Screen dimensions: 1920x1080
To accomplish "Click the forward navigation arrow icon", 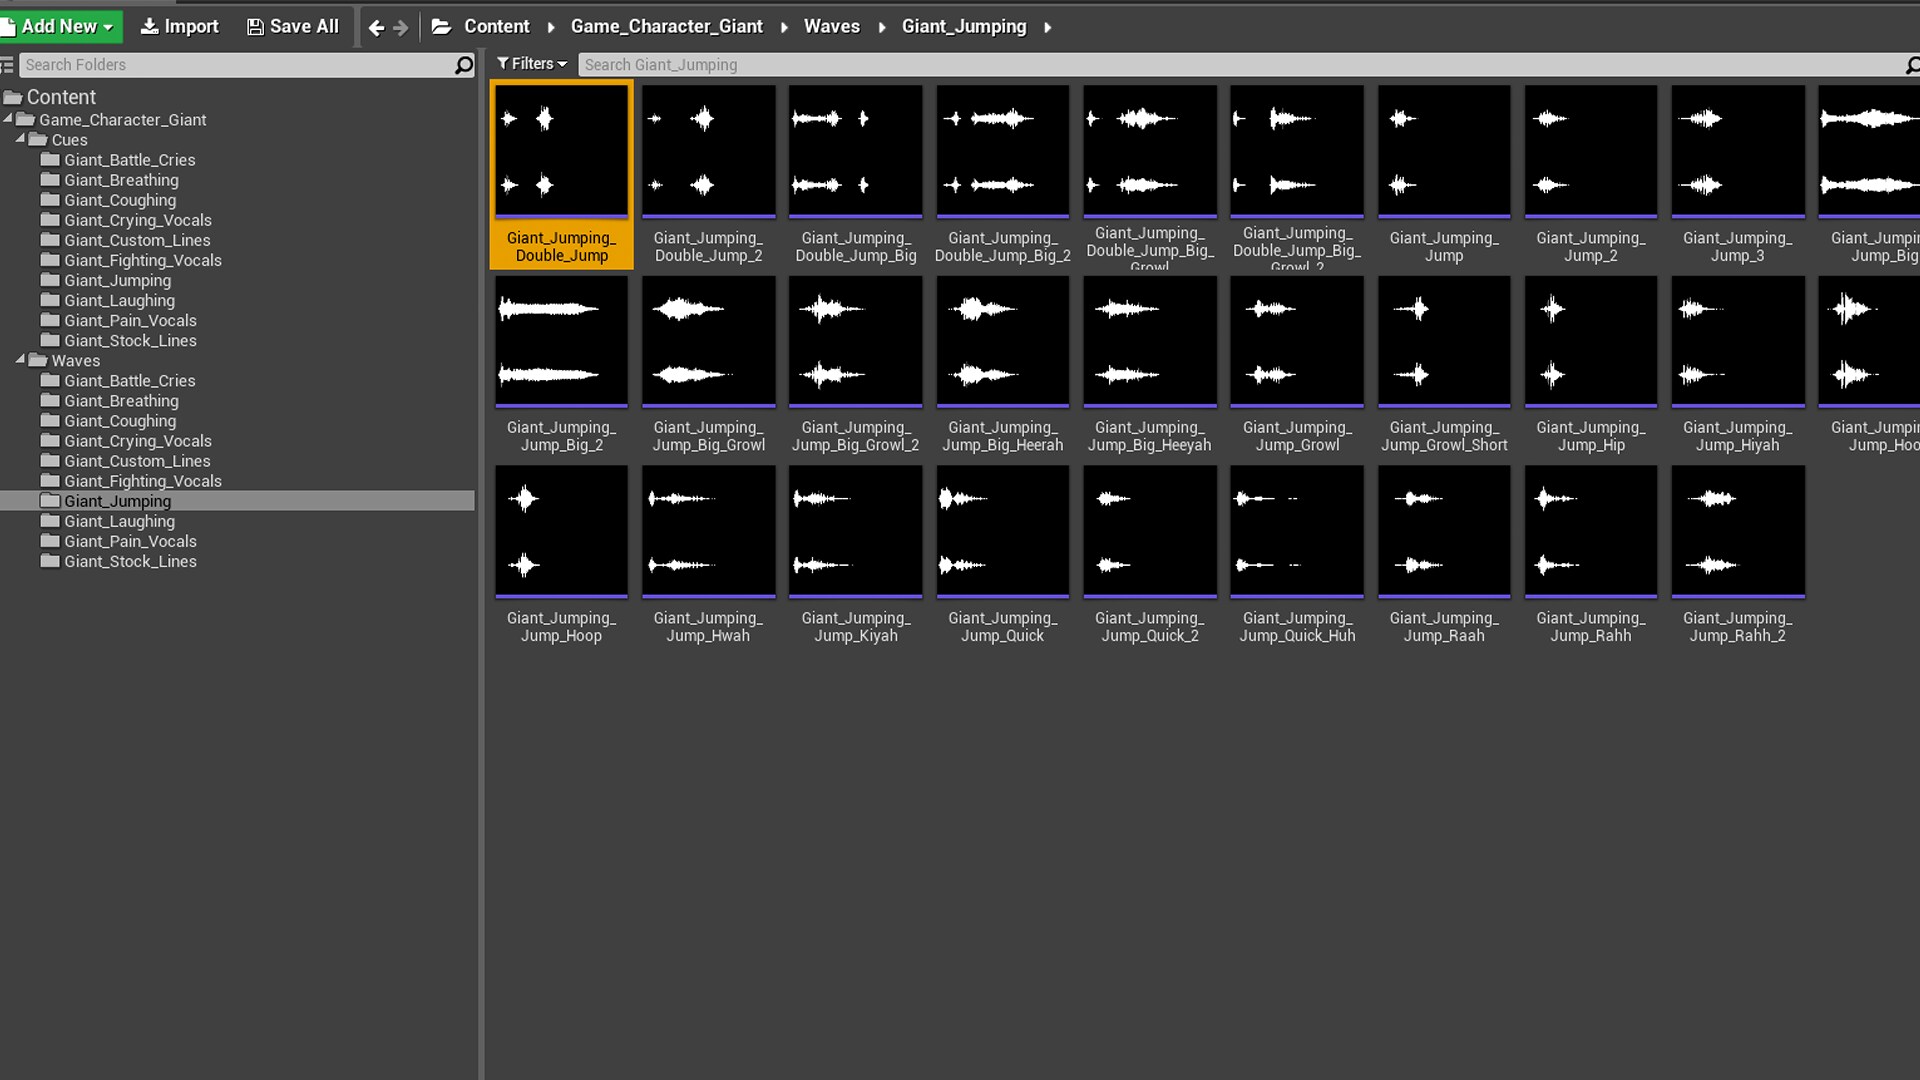I will click(x=401, y=28).
